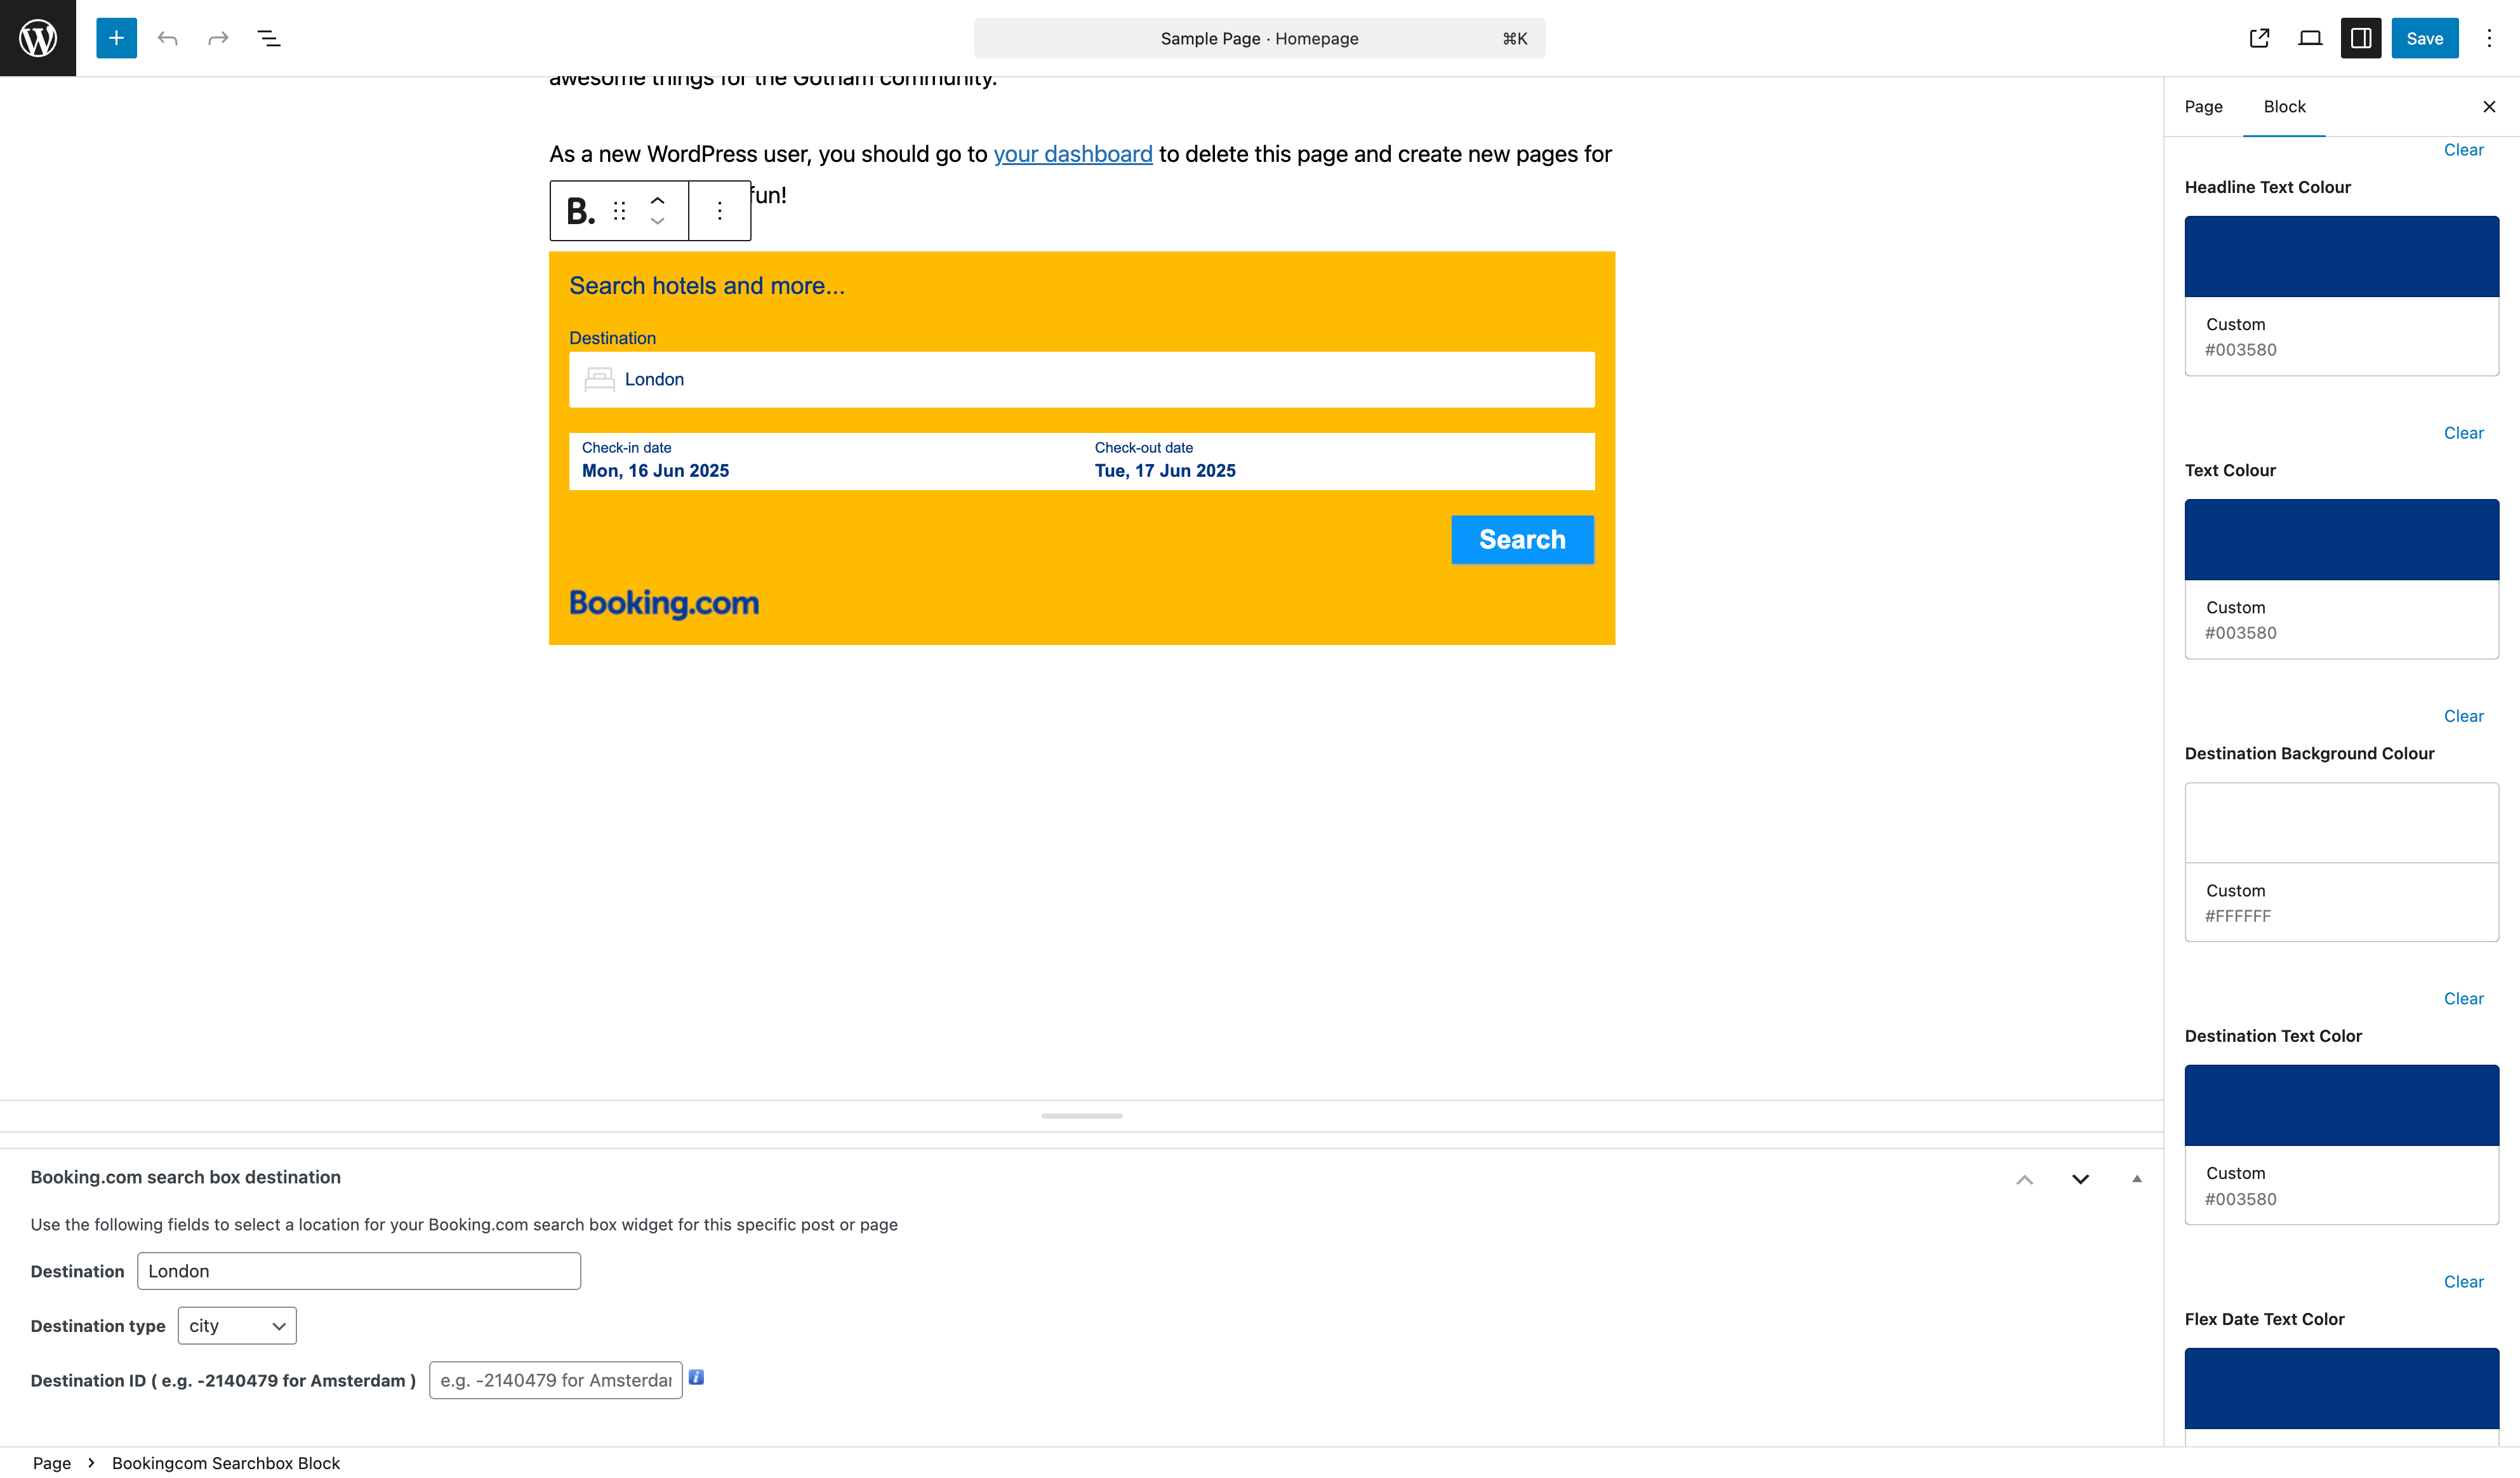The image size is (2520, 1478).
Task: Open the Document Overview list view
Action: (x=269, y=38)
